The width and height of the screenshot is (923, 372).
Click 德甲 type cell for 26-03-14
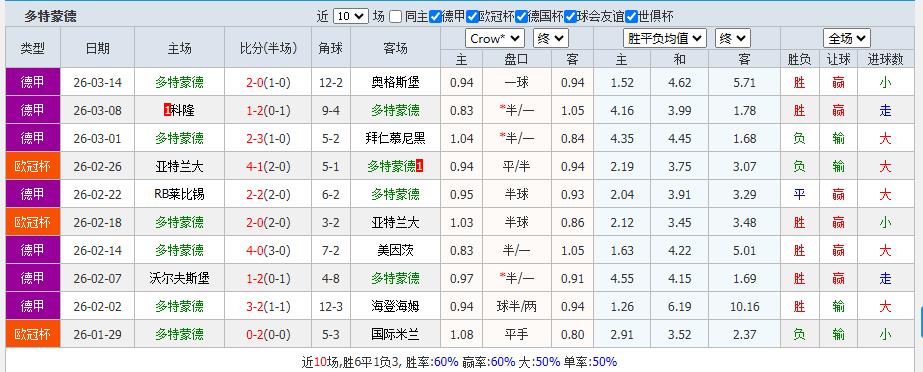(33, 82)
